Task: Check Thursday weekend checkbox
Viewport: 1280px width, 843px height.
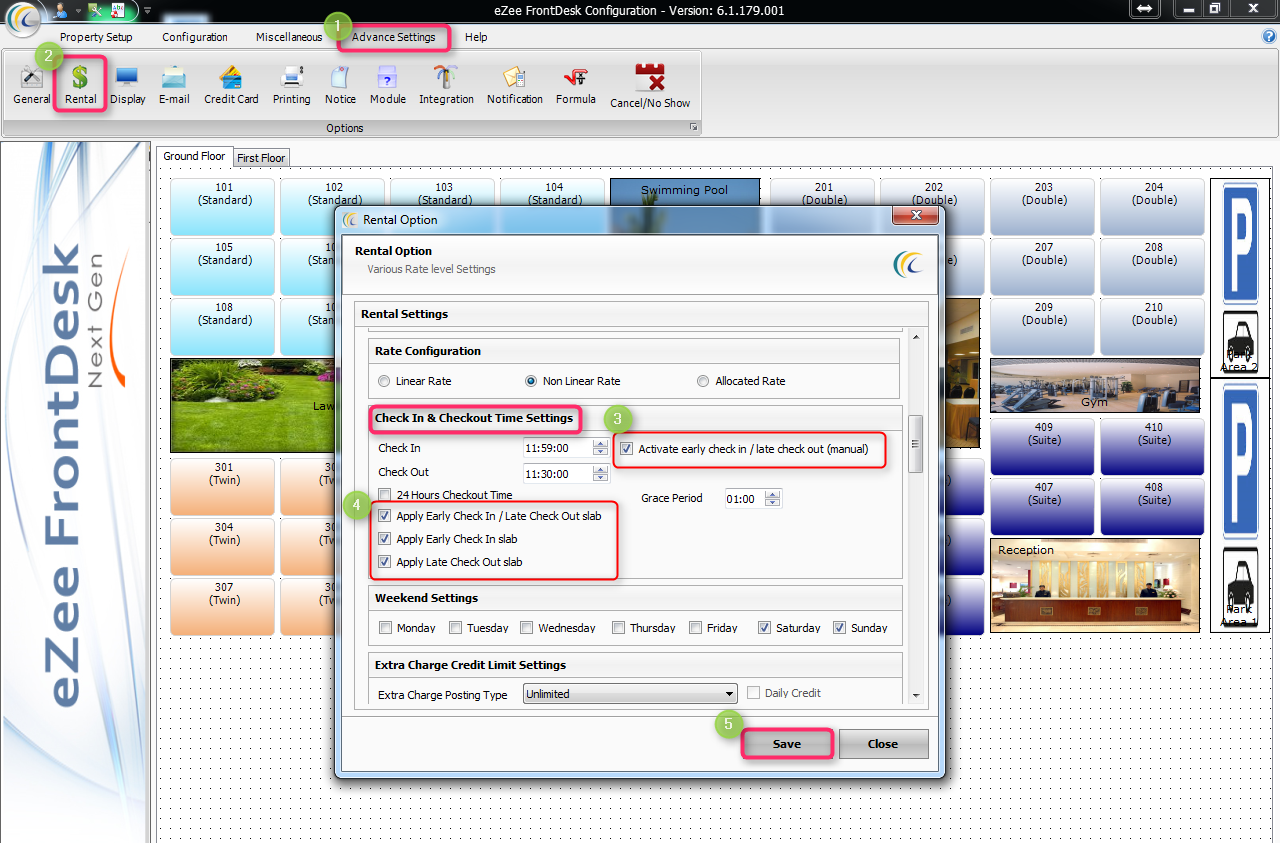Action: [x=618, y=628]
